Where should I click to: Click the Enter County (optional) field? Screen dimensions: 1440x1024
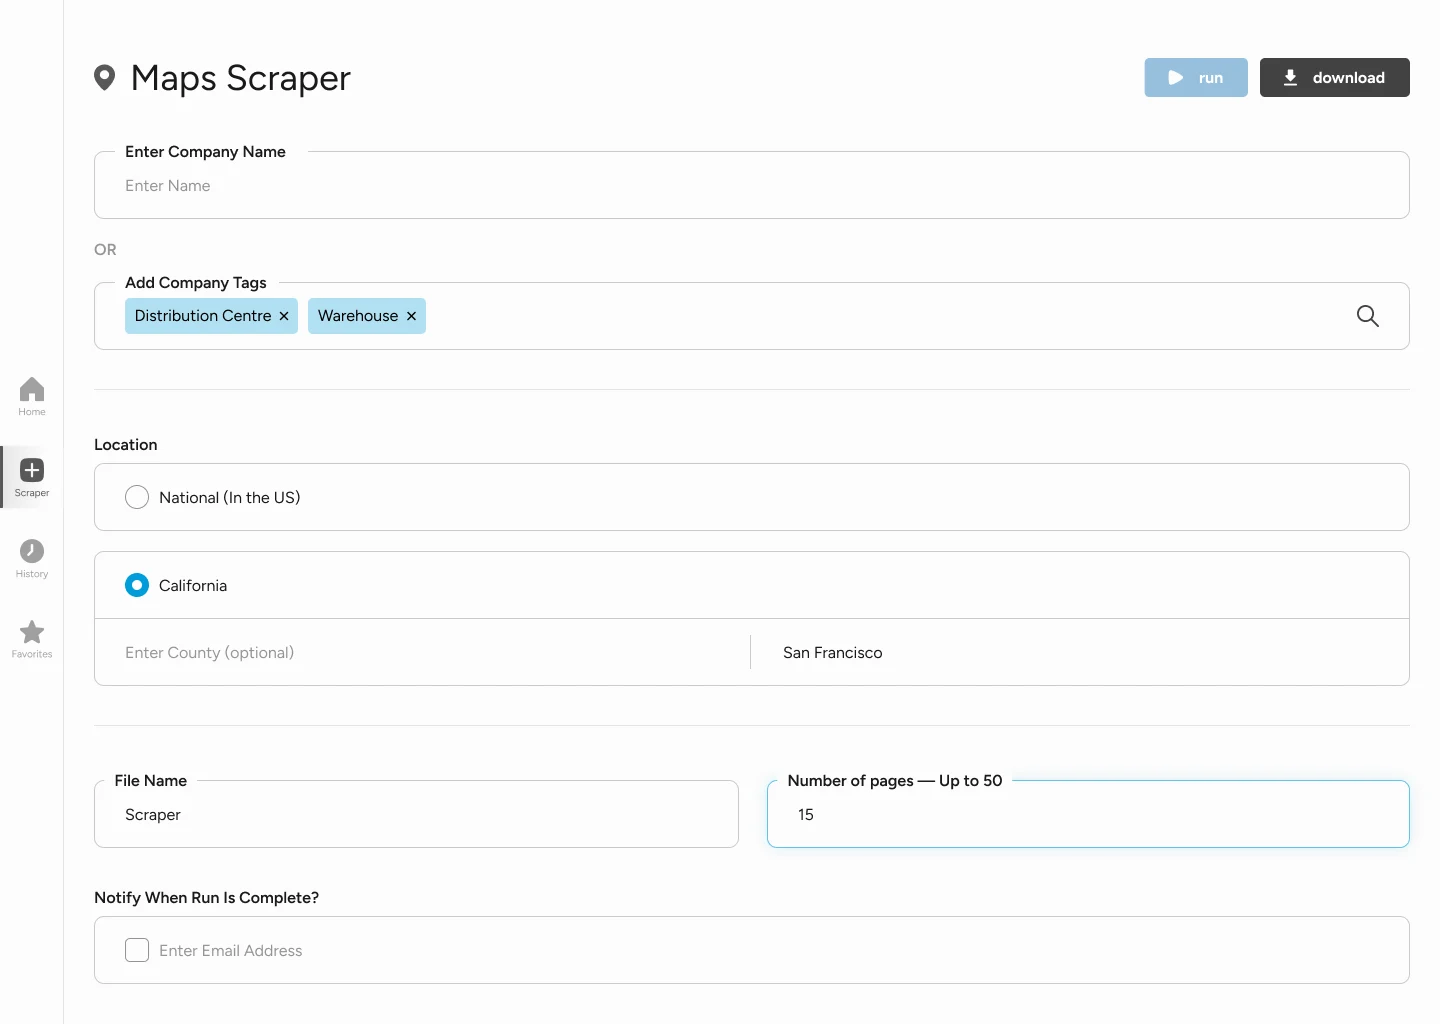pos(422,652)
